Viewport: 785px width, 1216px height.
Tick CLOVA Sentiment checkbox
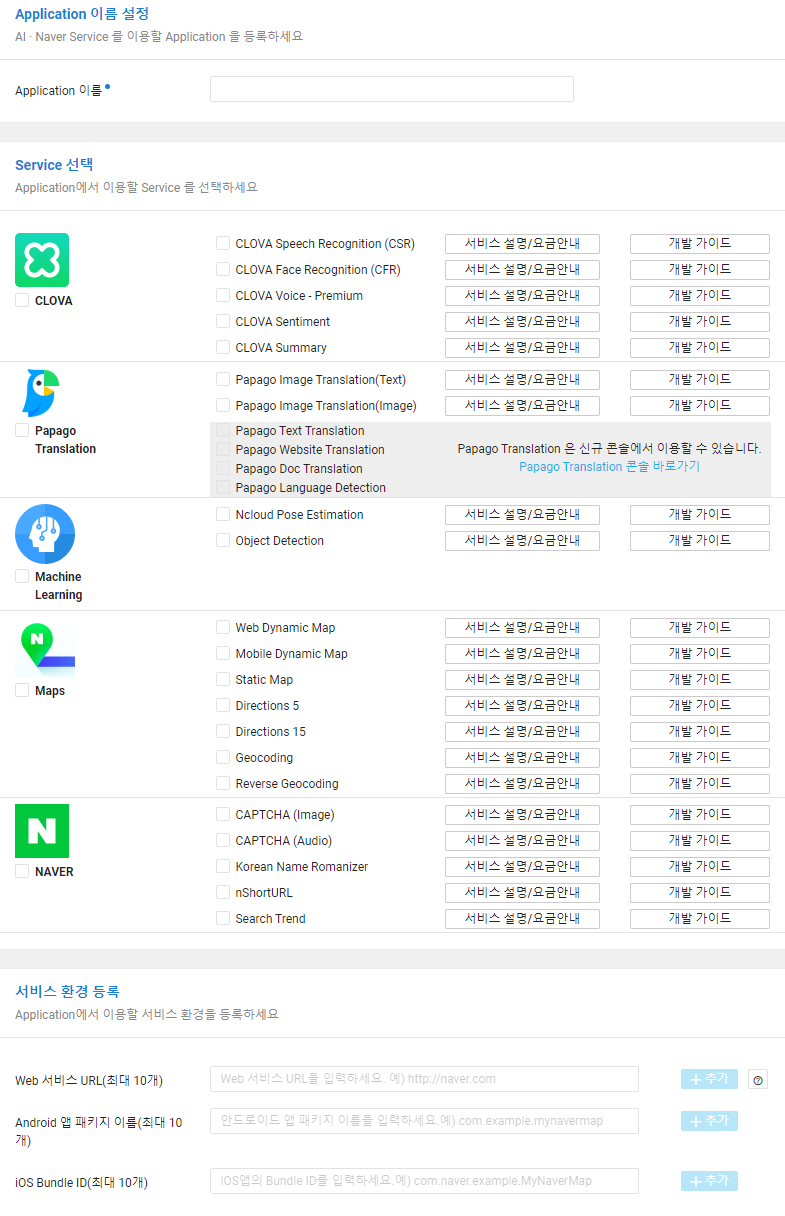click(223, 321)
